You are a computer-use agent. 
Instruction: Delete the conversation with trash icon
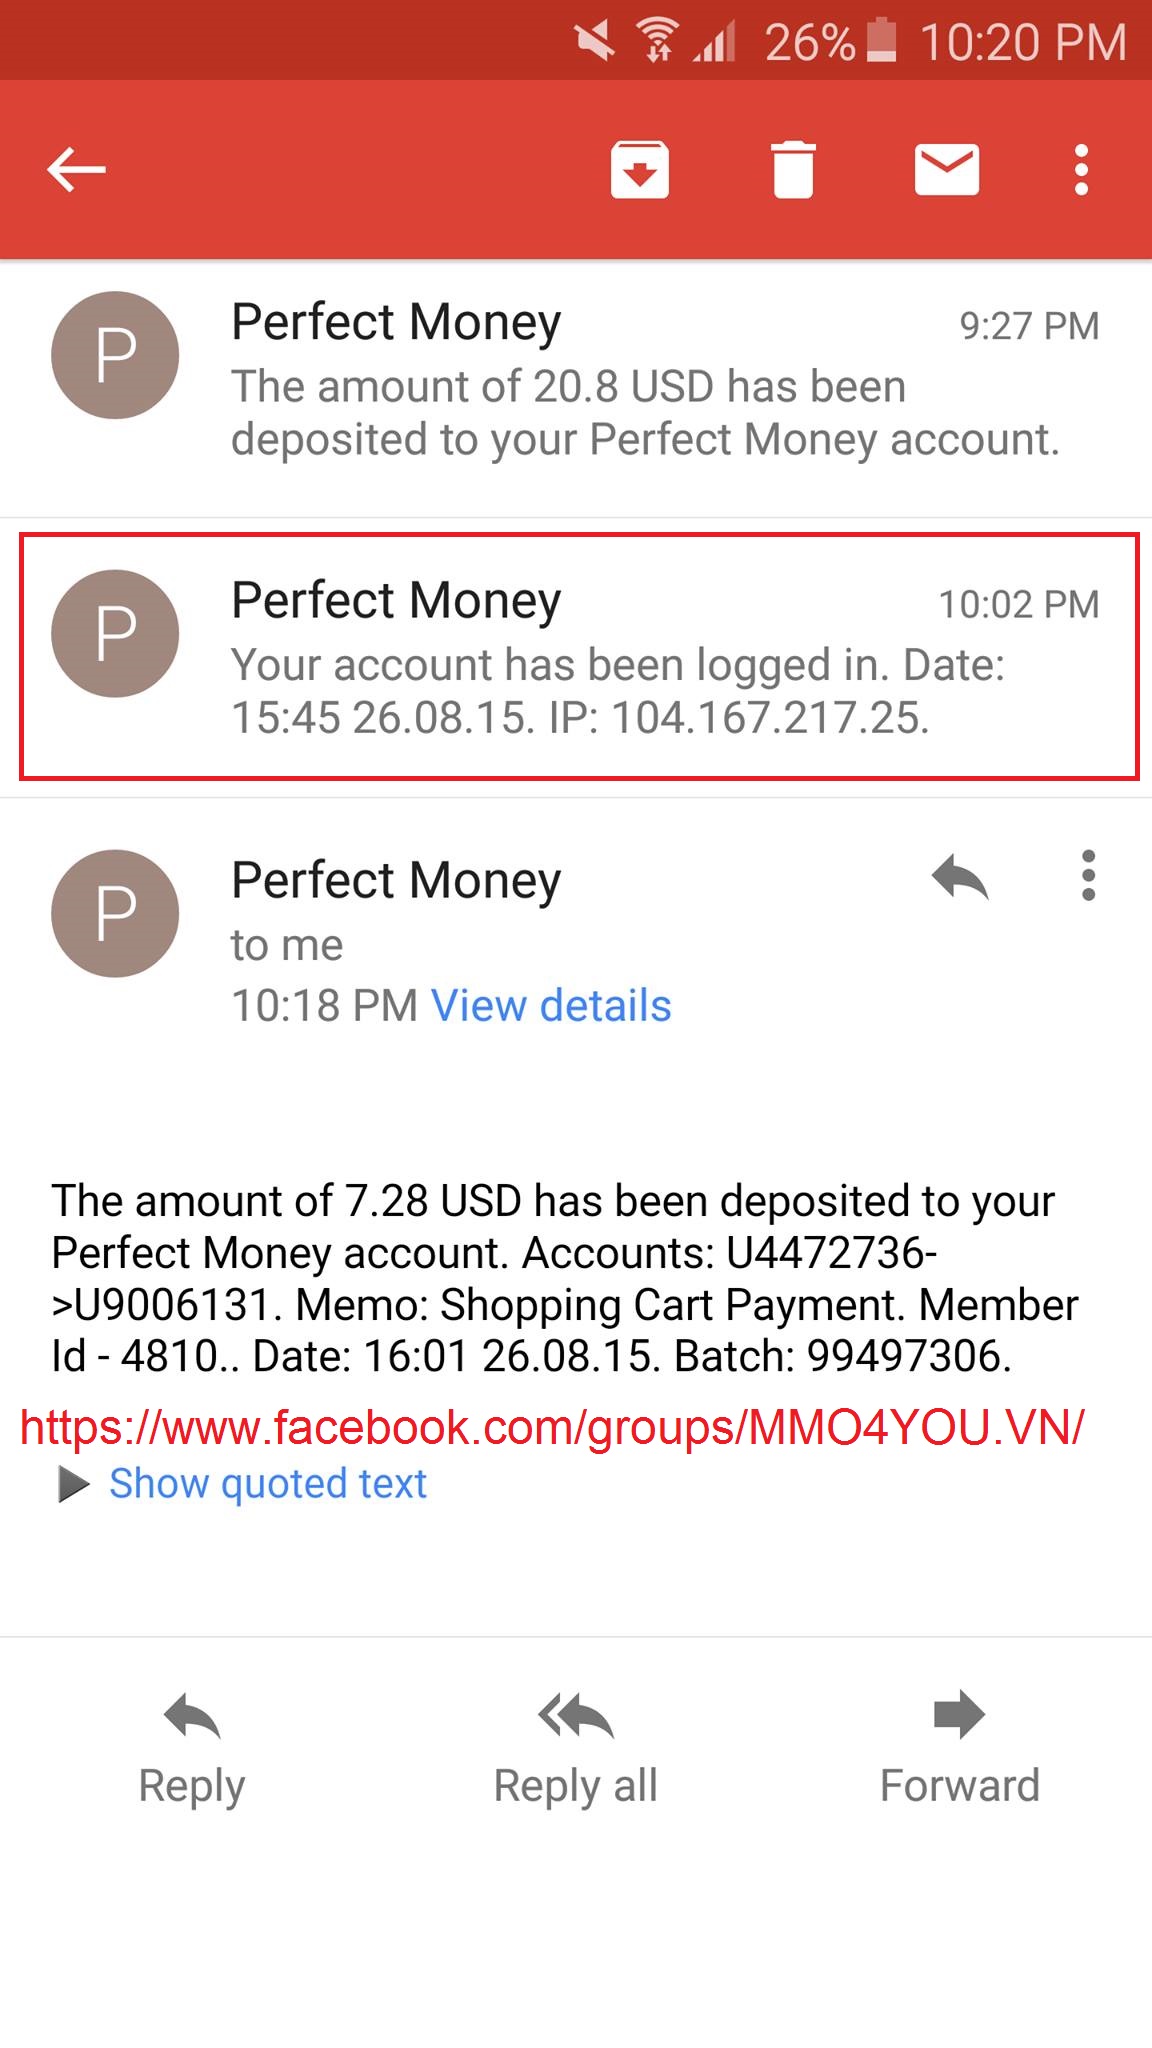pos(793,169)
